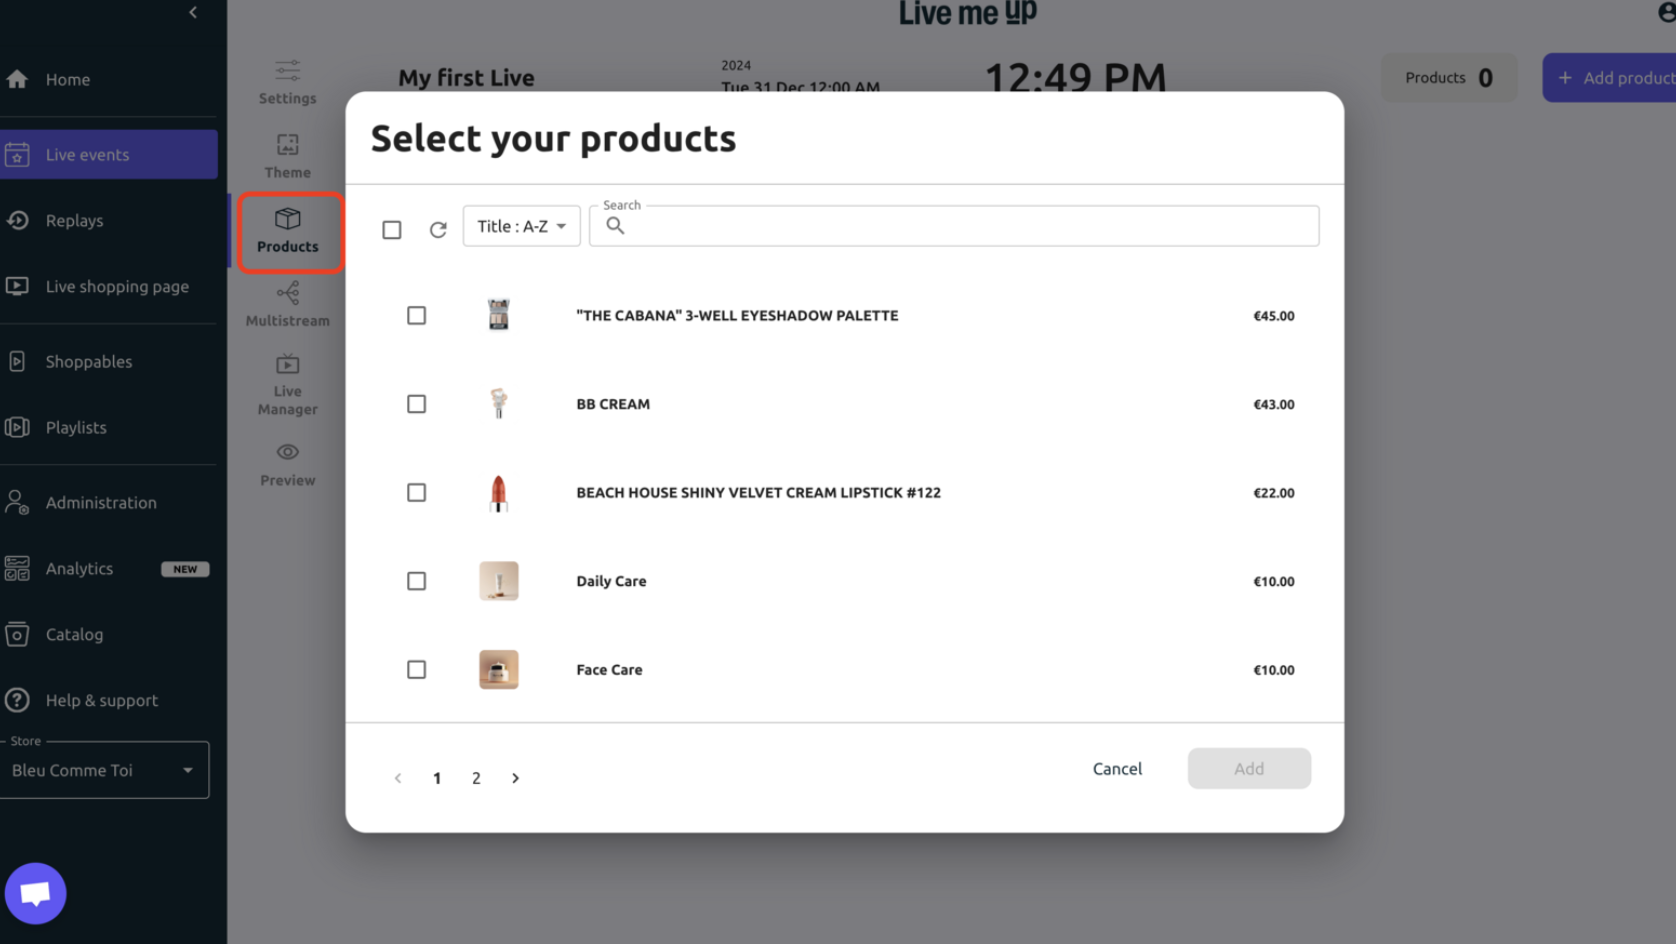Click the product search field
This screenshot has height=944, width=1676.
pyautogui.click(x=965, y=226)
